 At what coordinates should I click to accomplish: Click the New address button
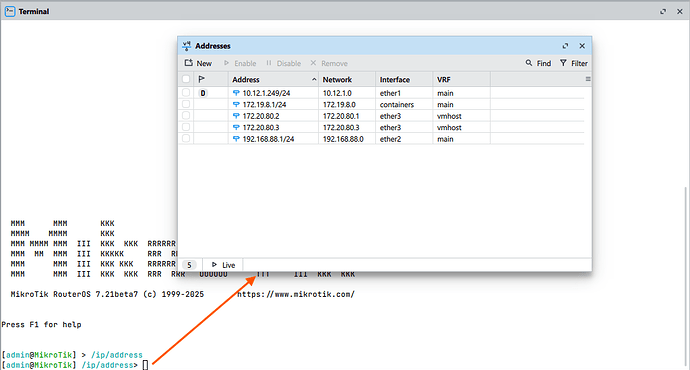[198, 63]
